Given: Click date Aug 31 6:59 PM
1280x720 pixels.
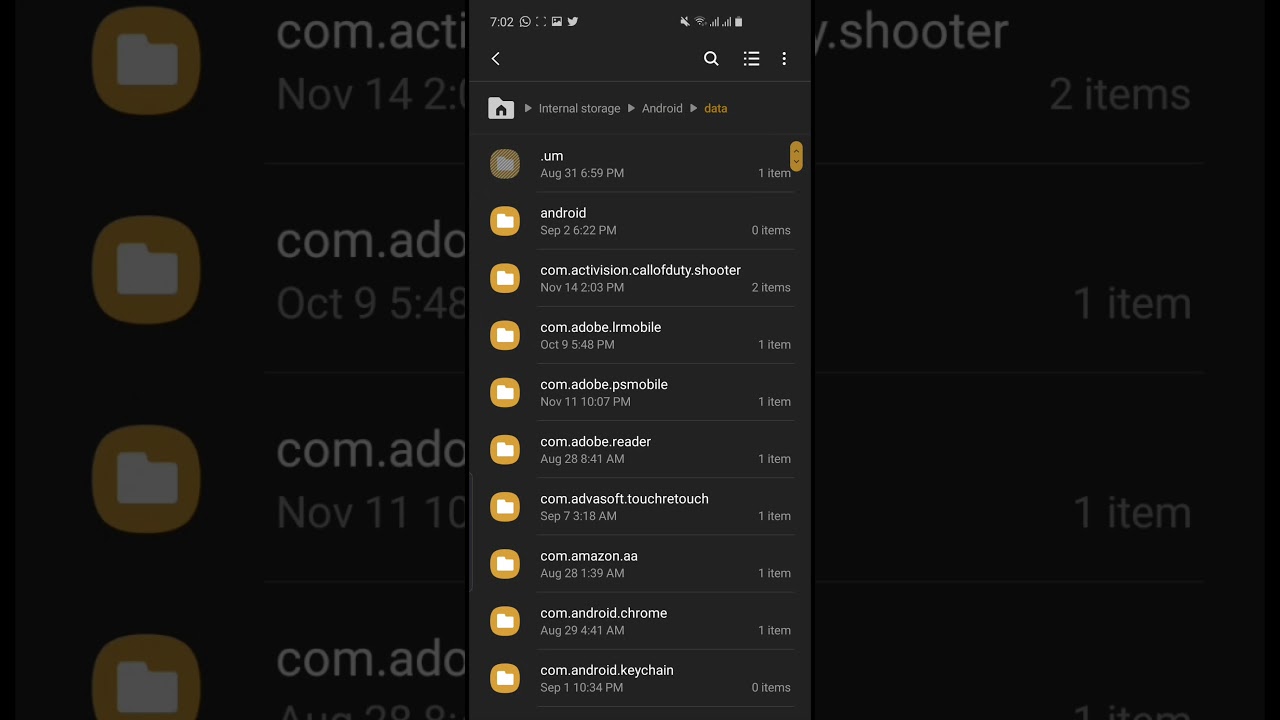Looking at the screenshot, I should point(582,173).
